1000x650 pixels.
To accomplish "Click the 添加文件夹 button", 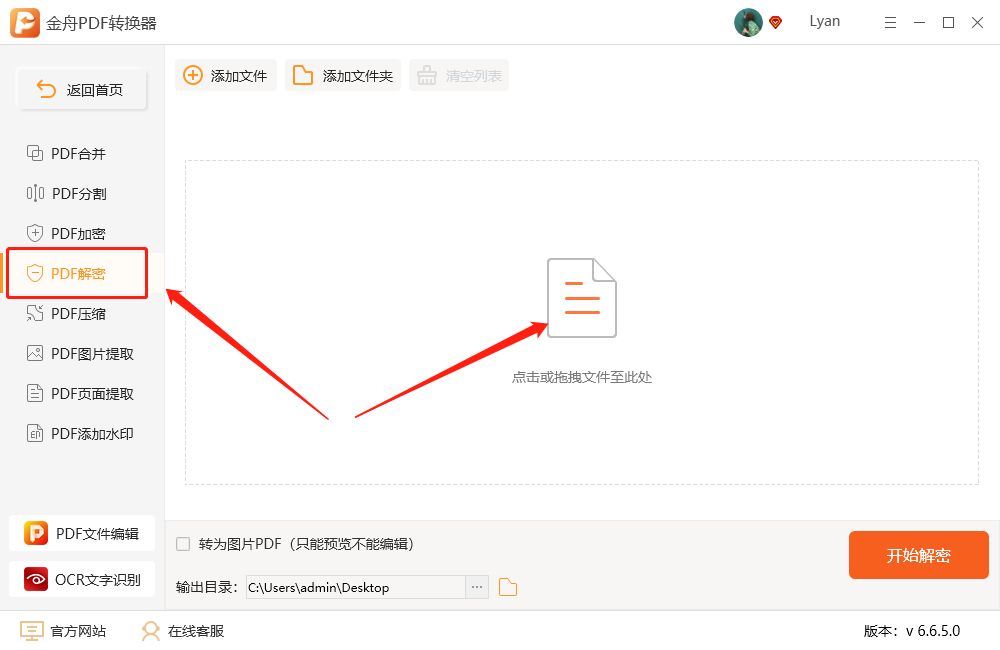I will click(343, 75).
